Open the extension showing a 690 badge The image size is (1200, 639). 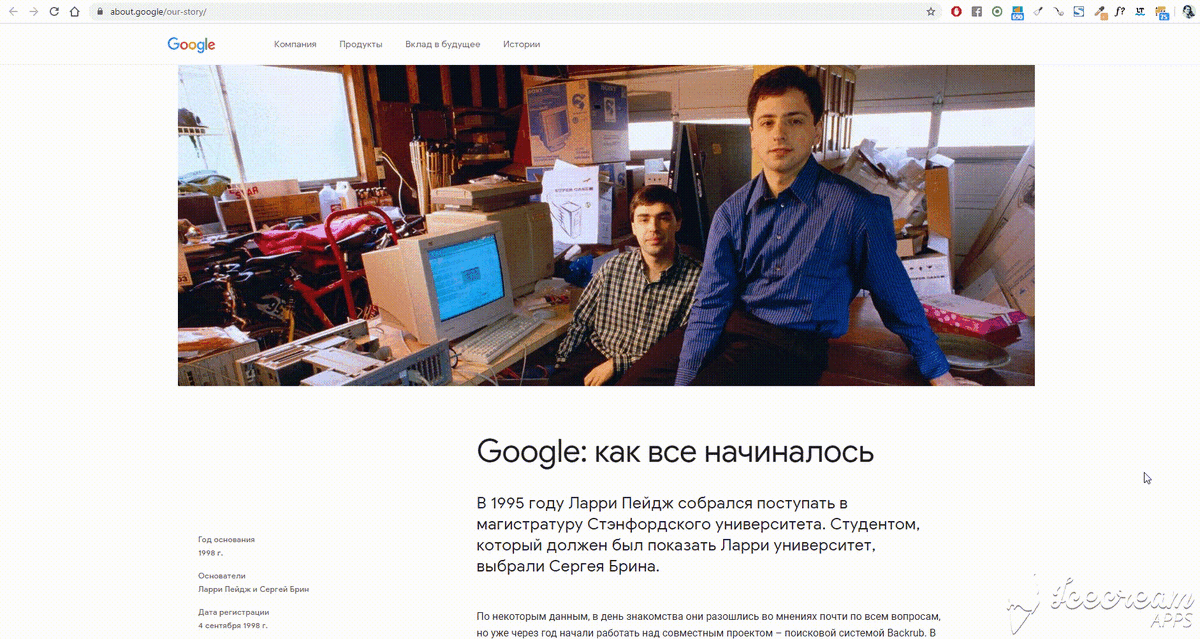(x=1017, y=11)
